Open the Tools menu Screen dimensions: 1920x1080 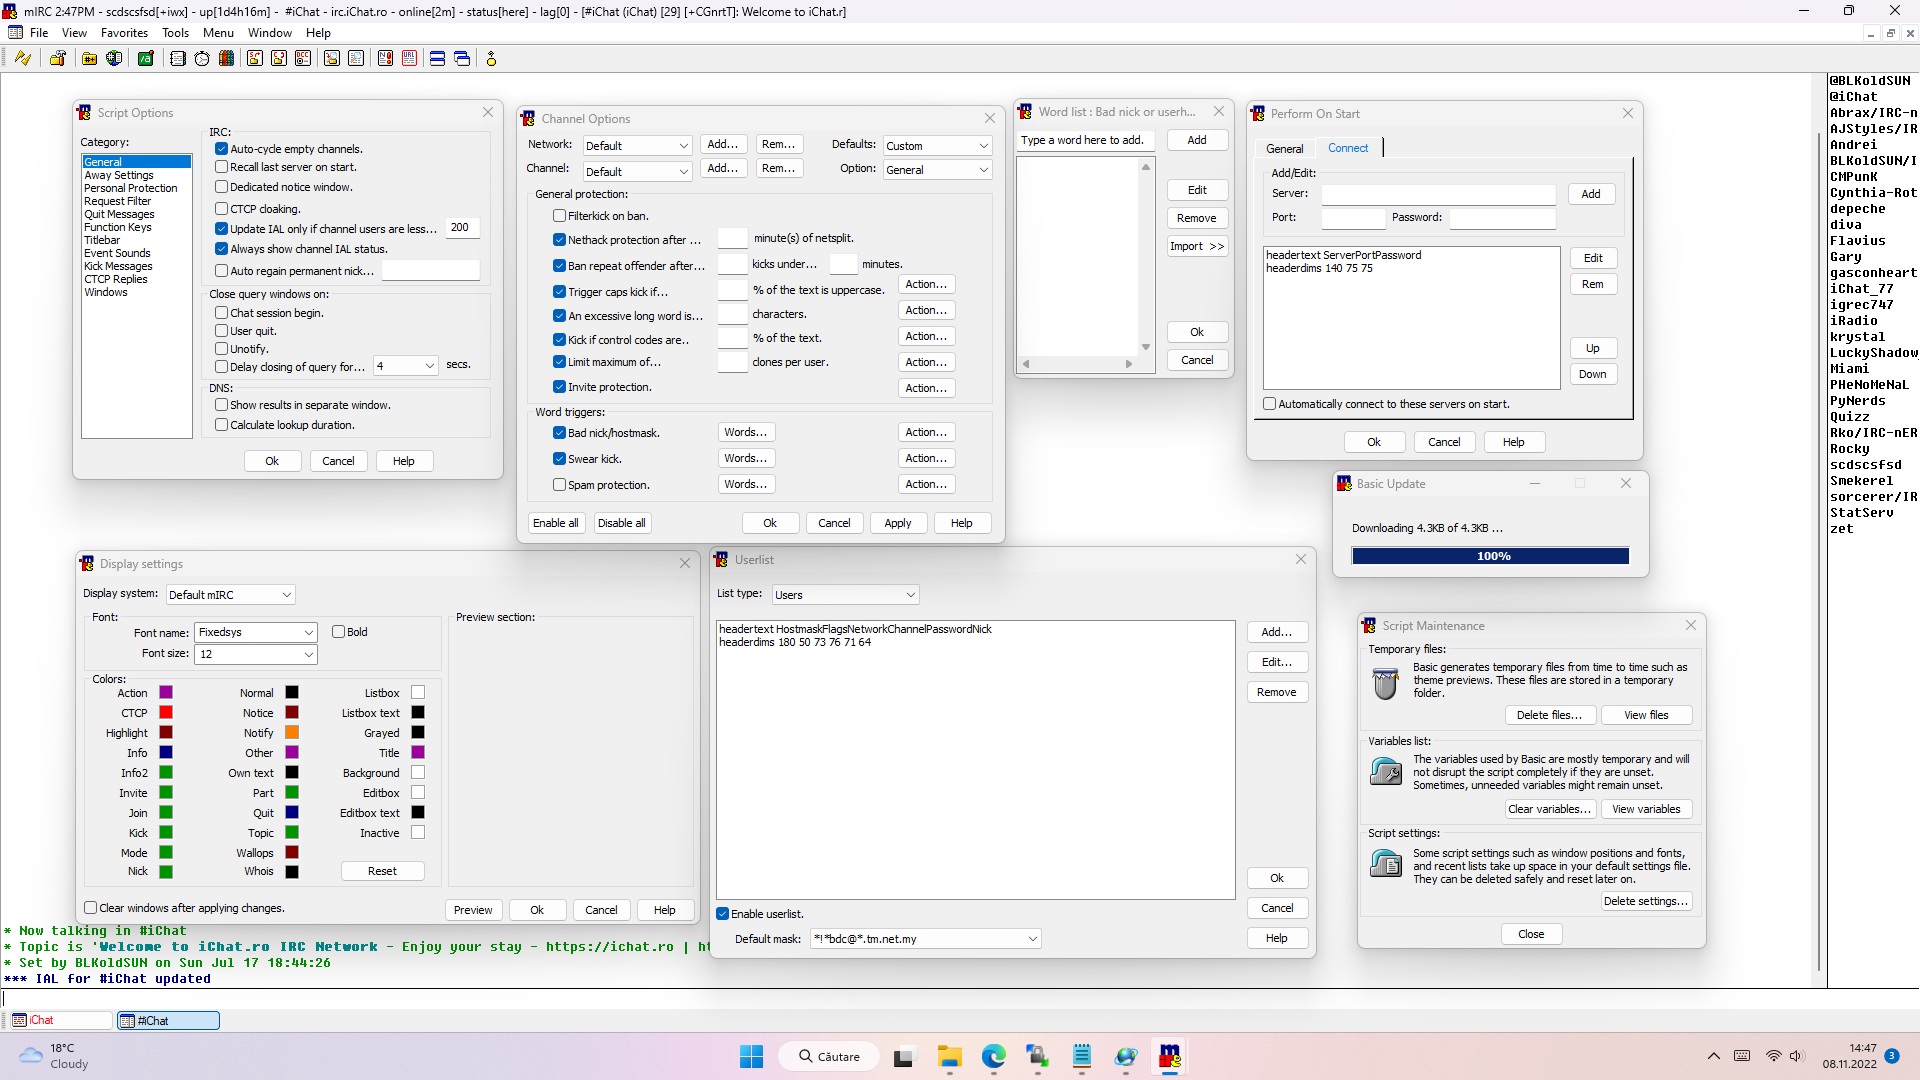175,33
